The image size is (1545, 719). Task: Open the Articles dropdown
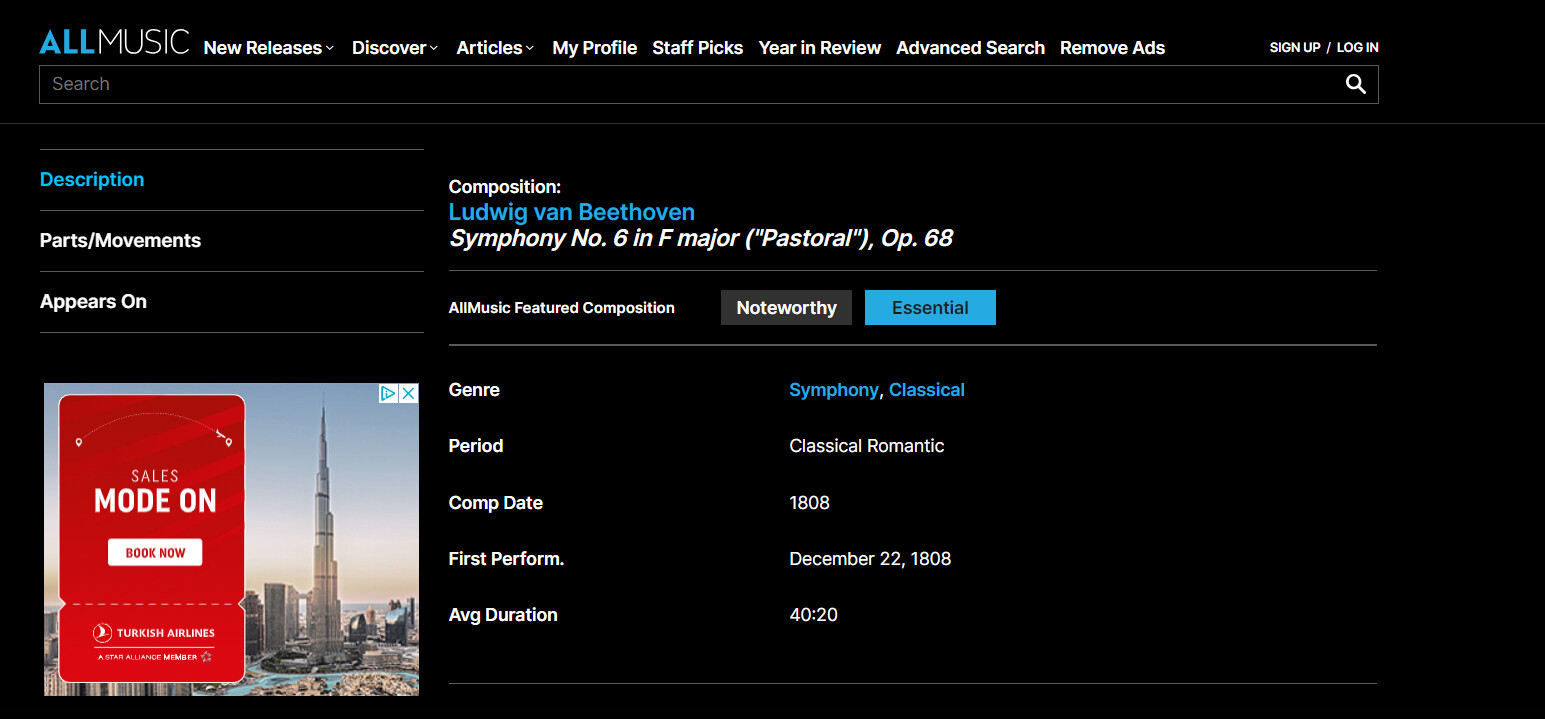495,47
